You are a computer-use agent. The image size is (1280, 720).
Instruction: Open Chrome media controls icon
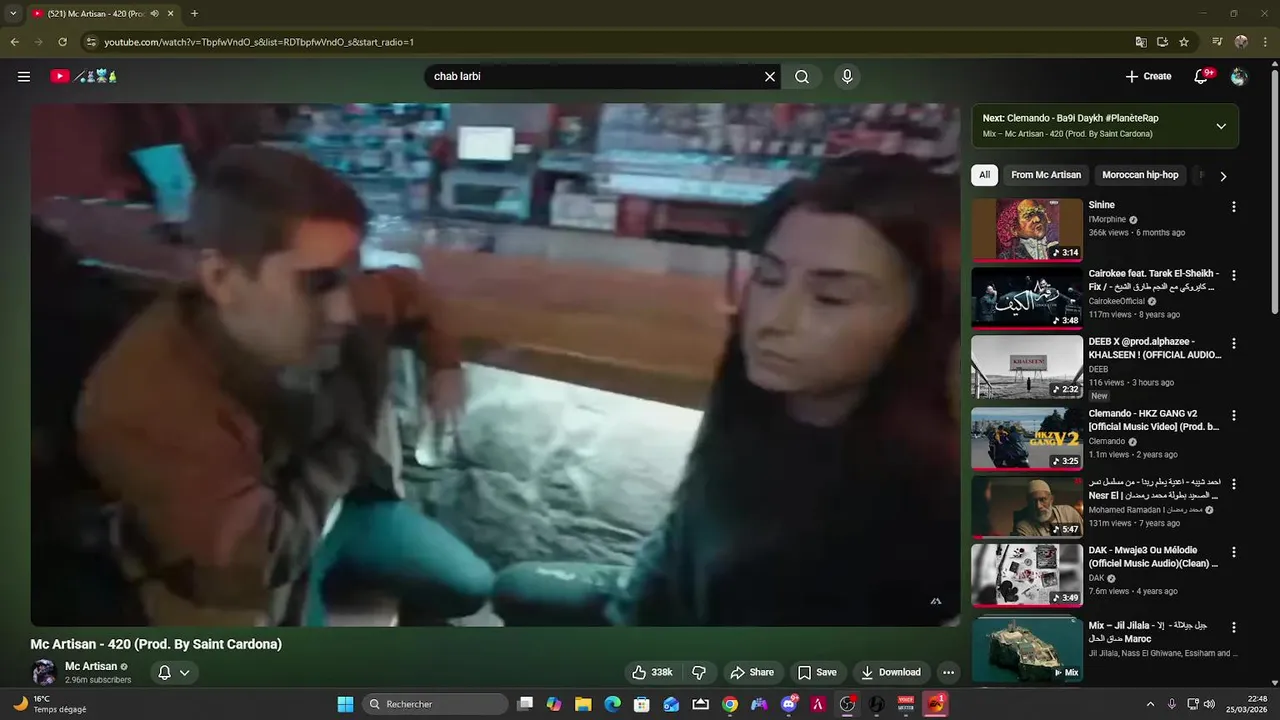coord(1217,42)
